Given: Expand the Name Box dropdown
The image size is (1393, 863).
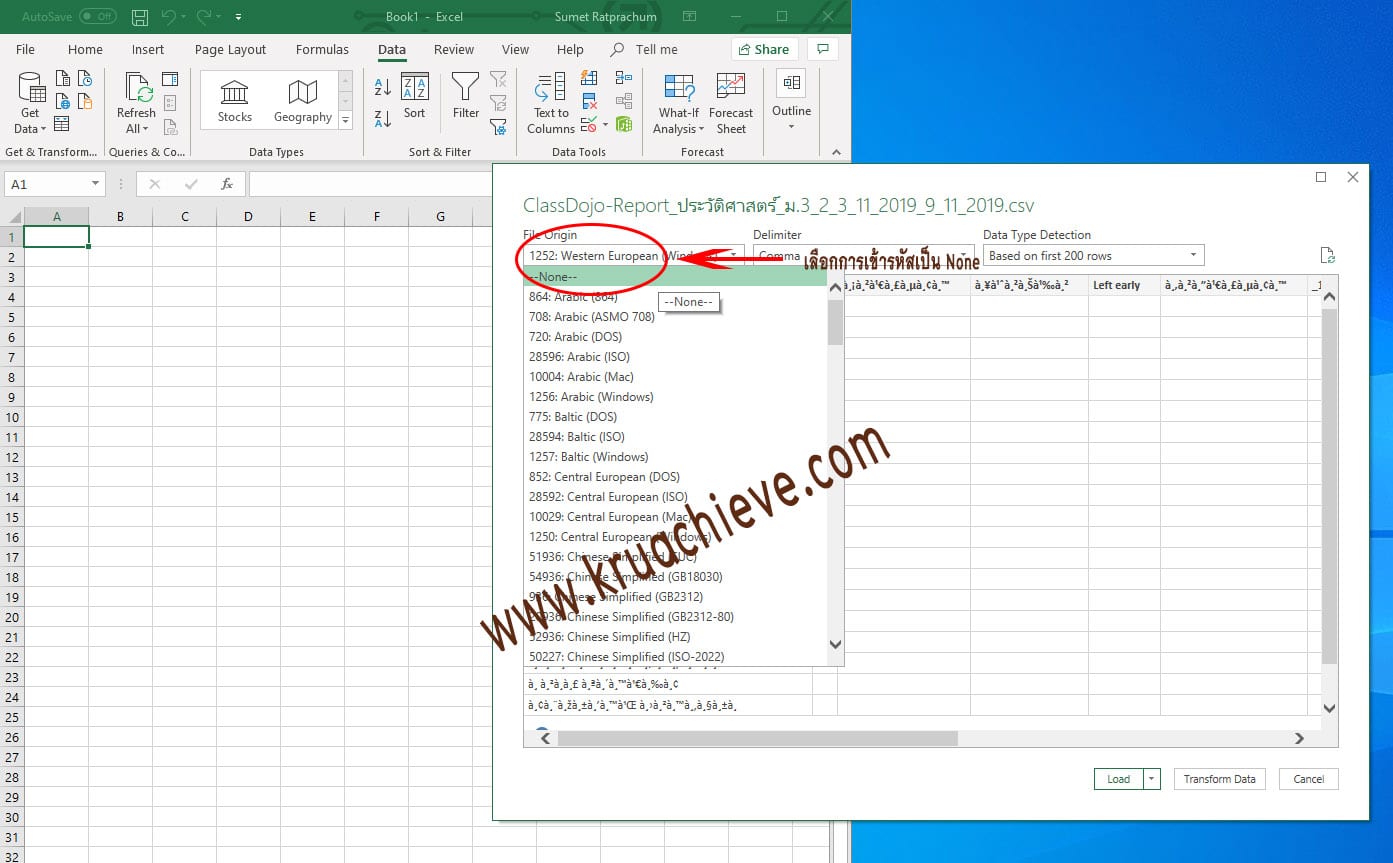Looking at the screenshot, I should click(x=96, y=184).
